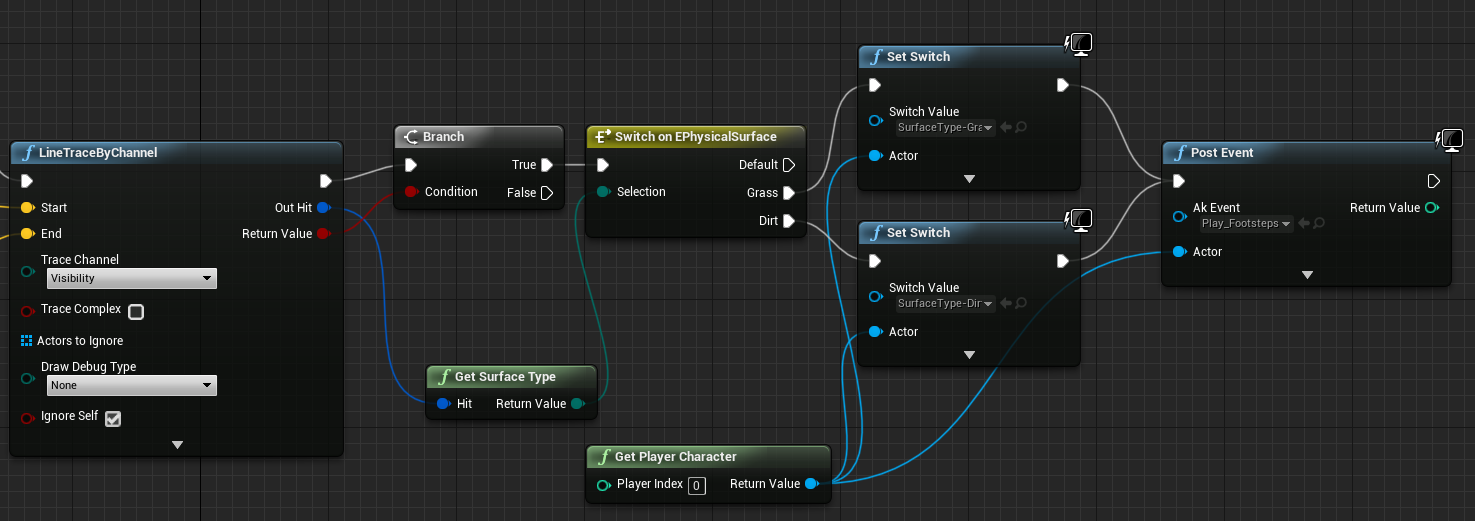Screen dimensions: 1475x521
Task: Click the Switch Value pin on SurfaceType-Dirt node
Action: (x=875, y=296)
